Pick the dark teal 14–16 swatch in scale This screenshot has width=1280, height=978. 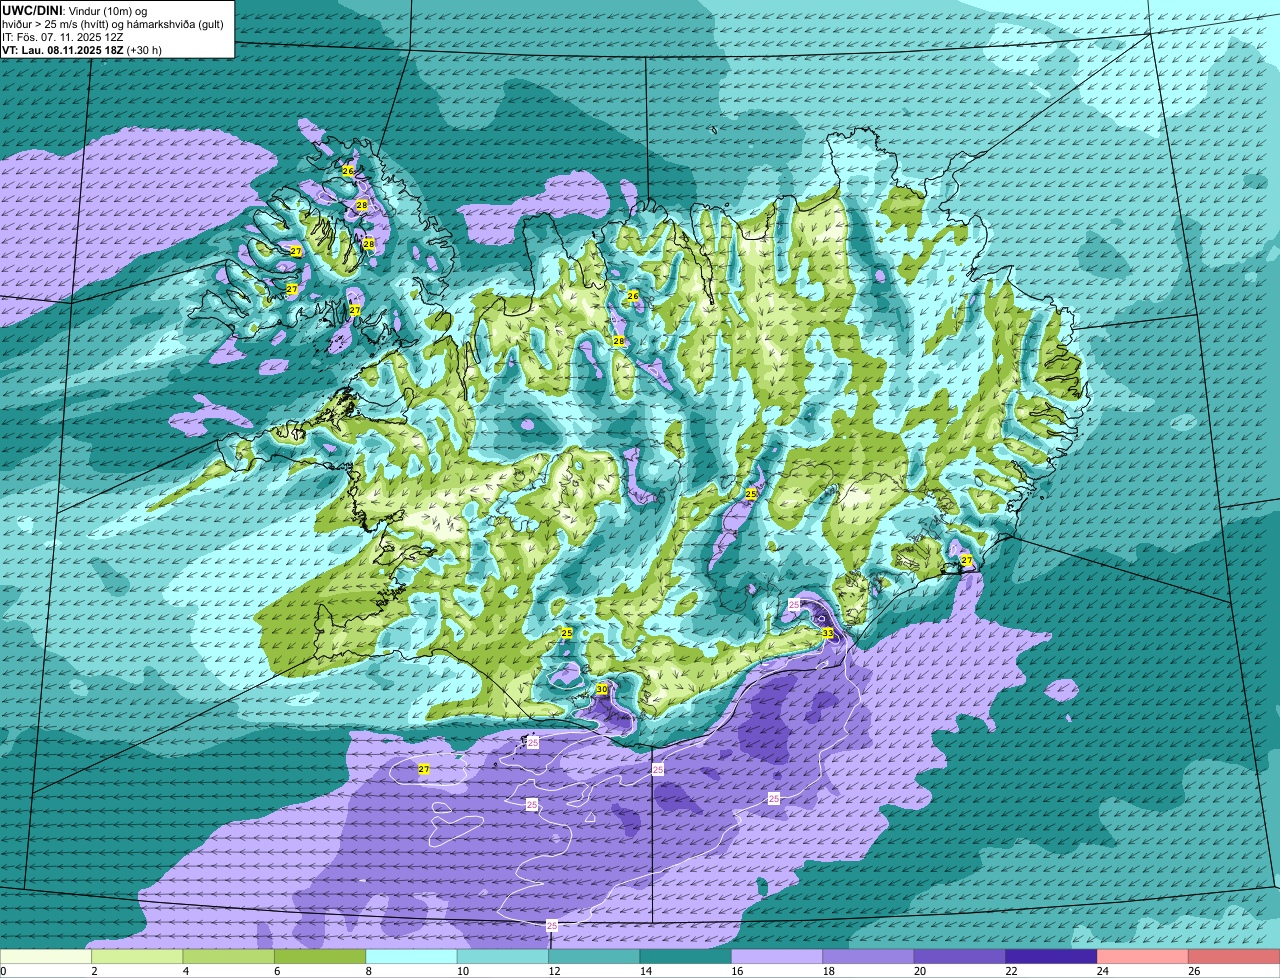(x=686, y=957)
